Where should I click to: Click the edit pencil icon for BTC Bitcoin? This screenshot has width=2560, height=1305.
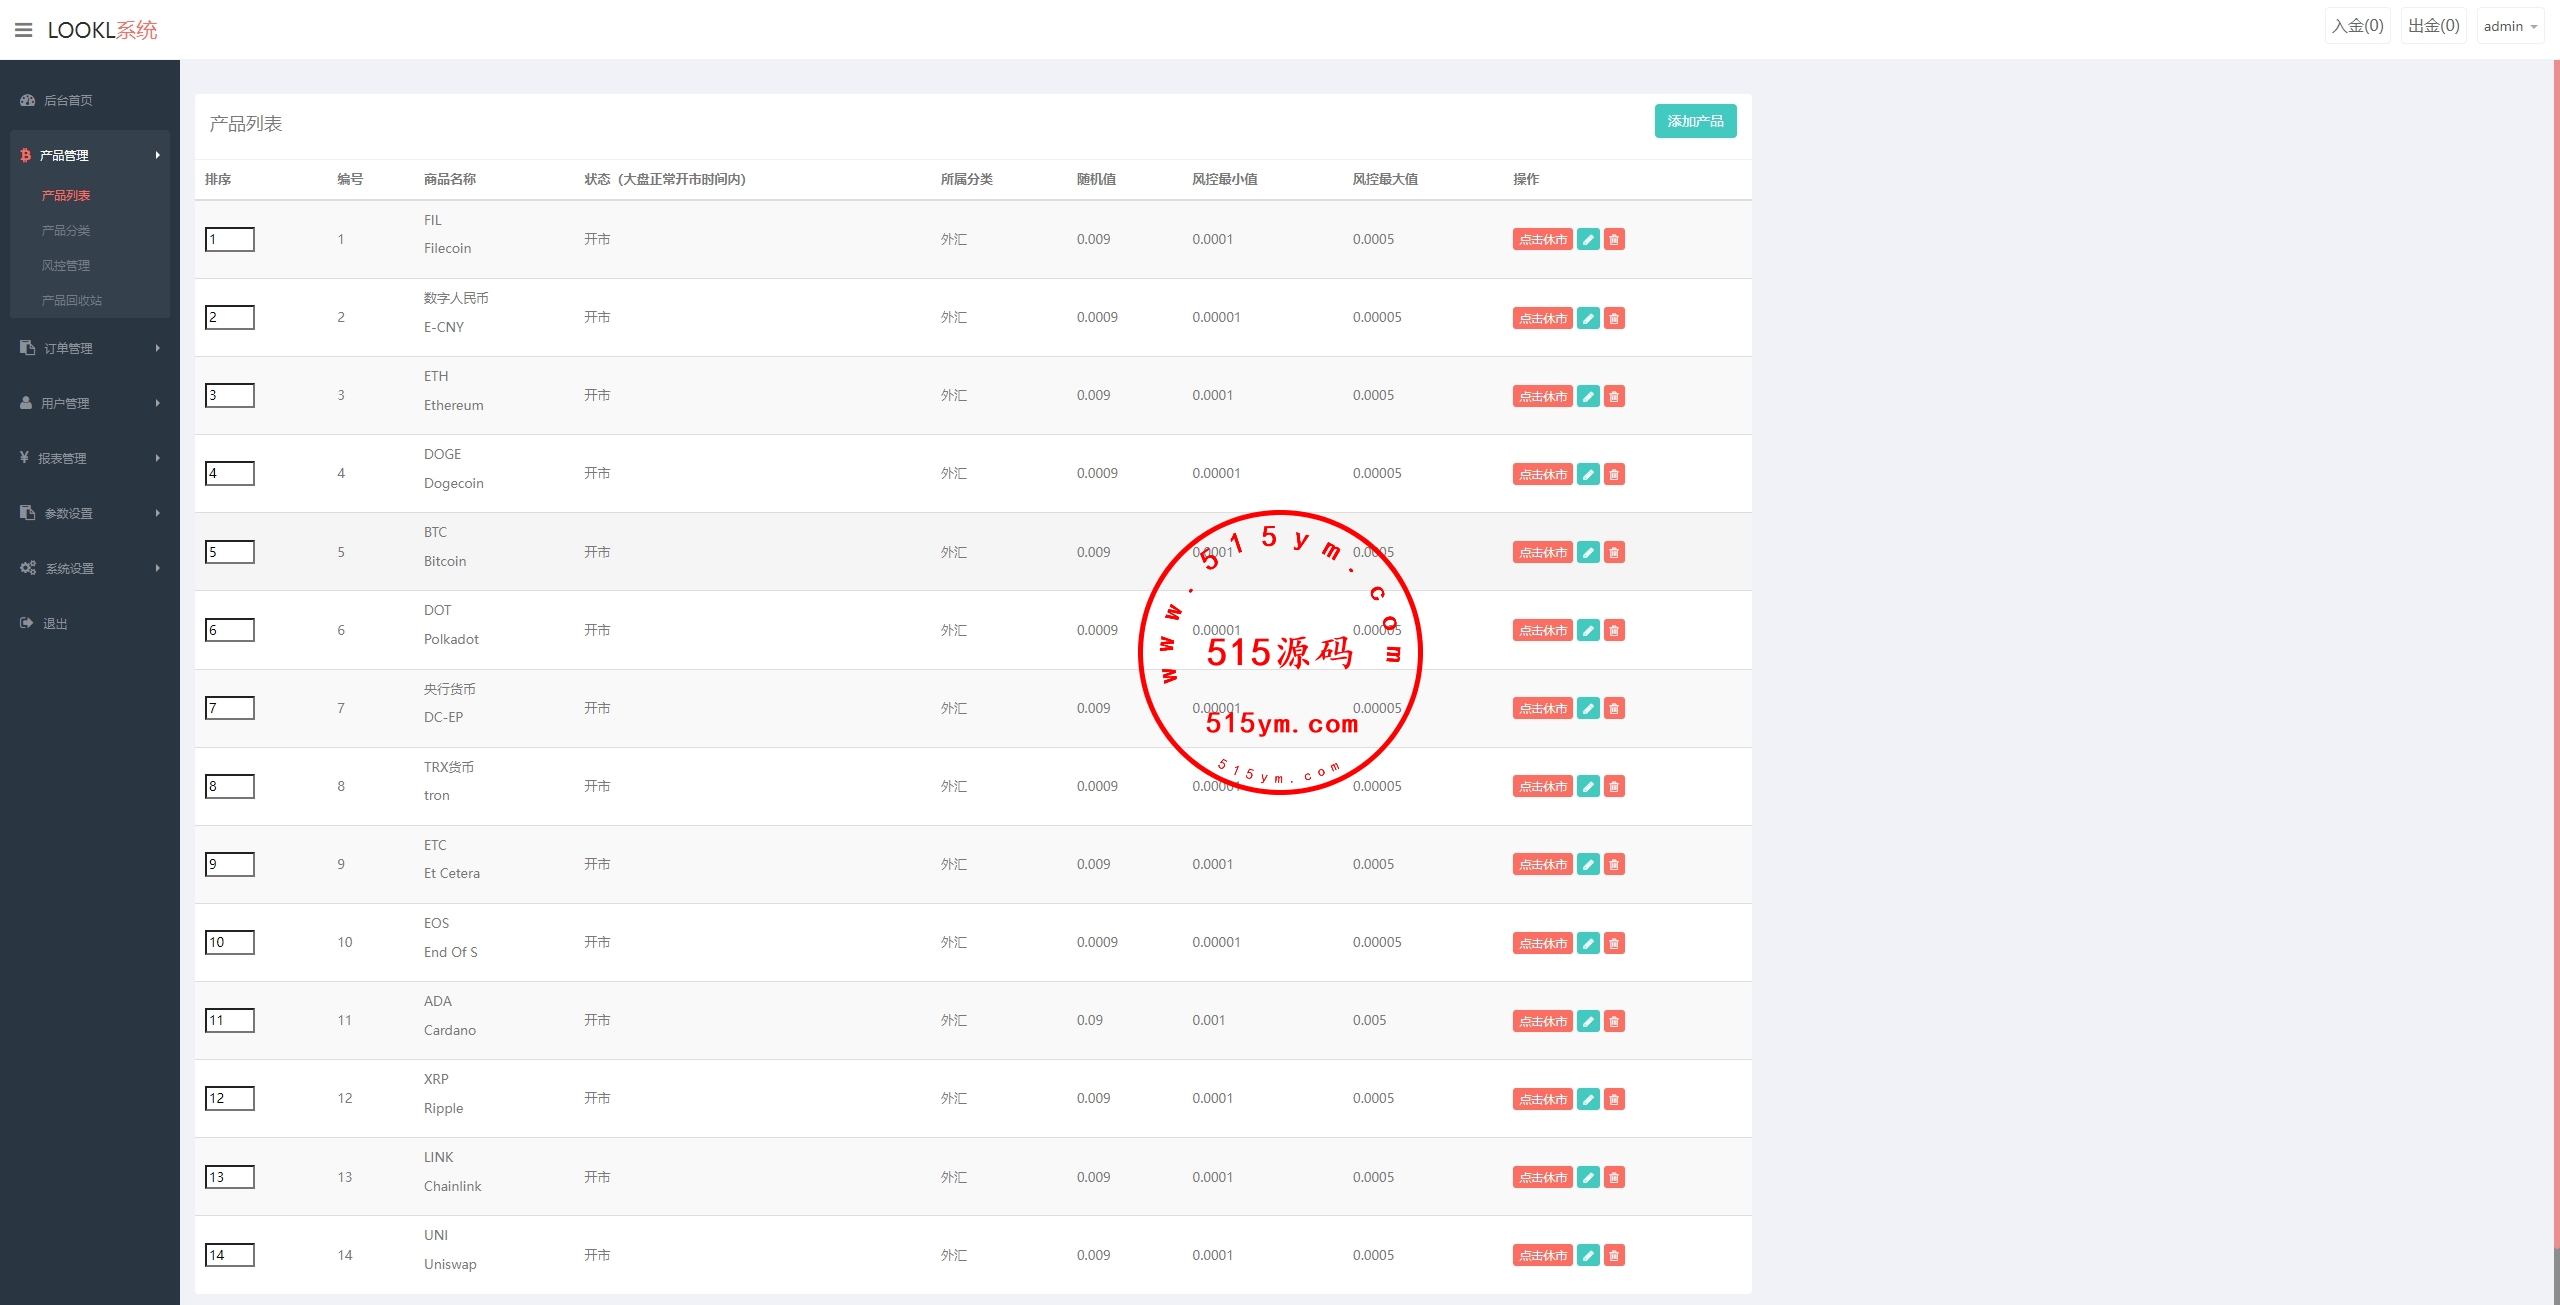[x=1588, y=553]
